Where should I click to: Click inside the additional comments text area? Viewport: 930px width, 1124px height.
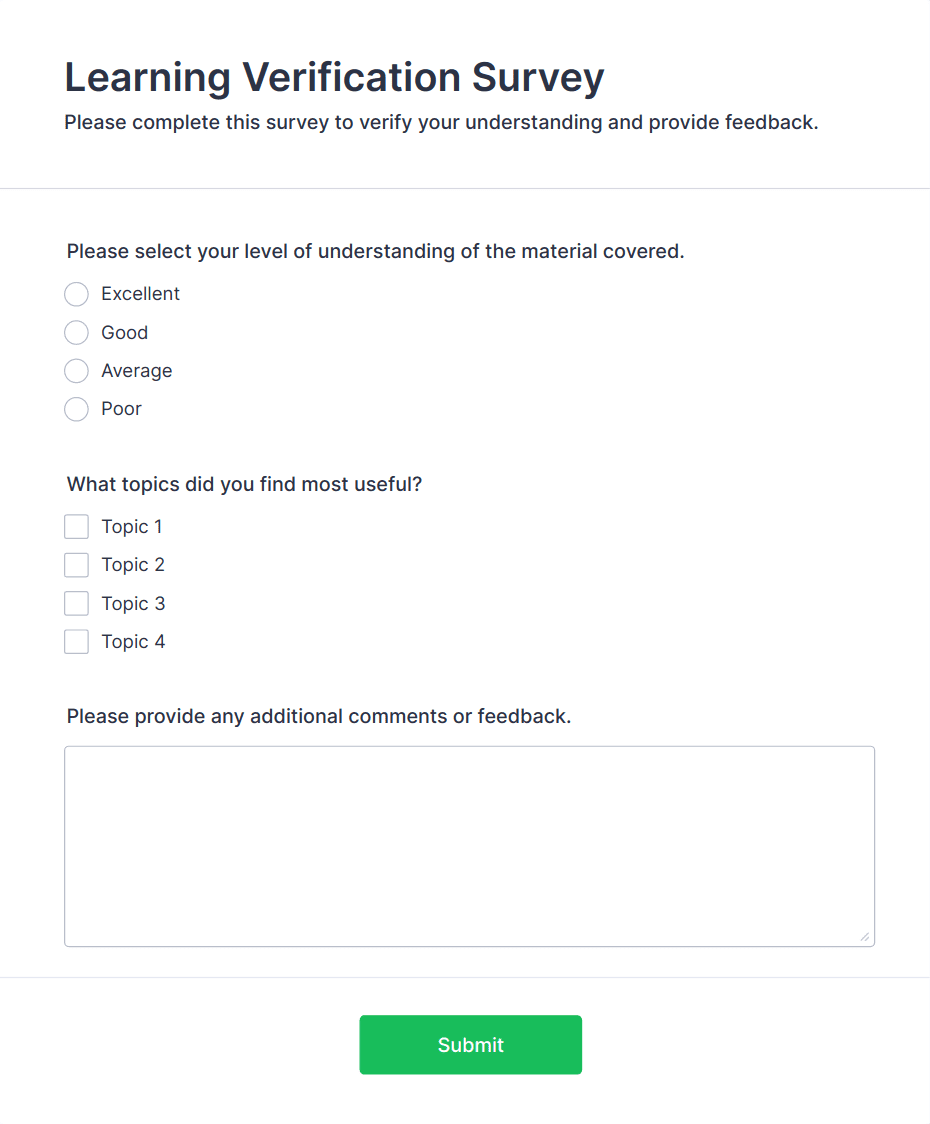click(x=469, y=845)
